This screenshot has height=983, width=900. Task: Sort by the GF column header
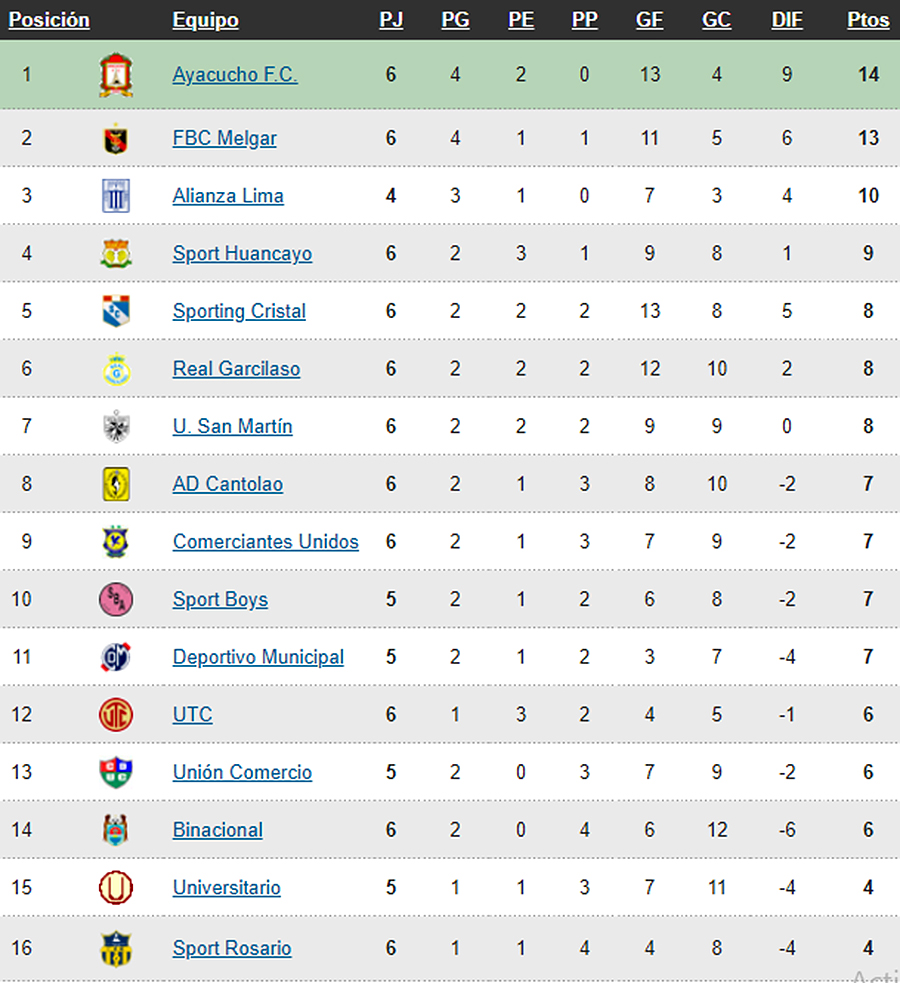point(649,20)
